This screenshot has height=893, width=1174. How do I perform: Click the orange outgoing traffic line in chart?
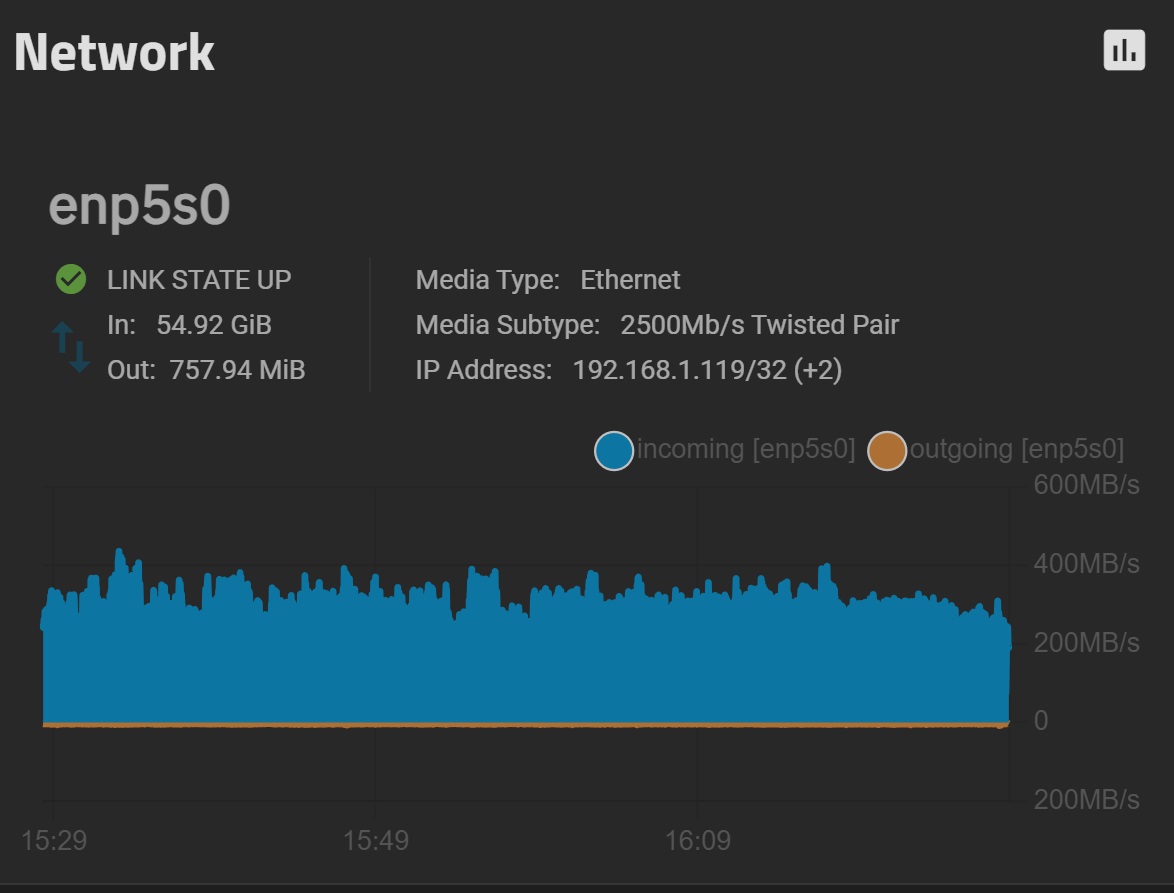pos(526,725)
